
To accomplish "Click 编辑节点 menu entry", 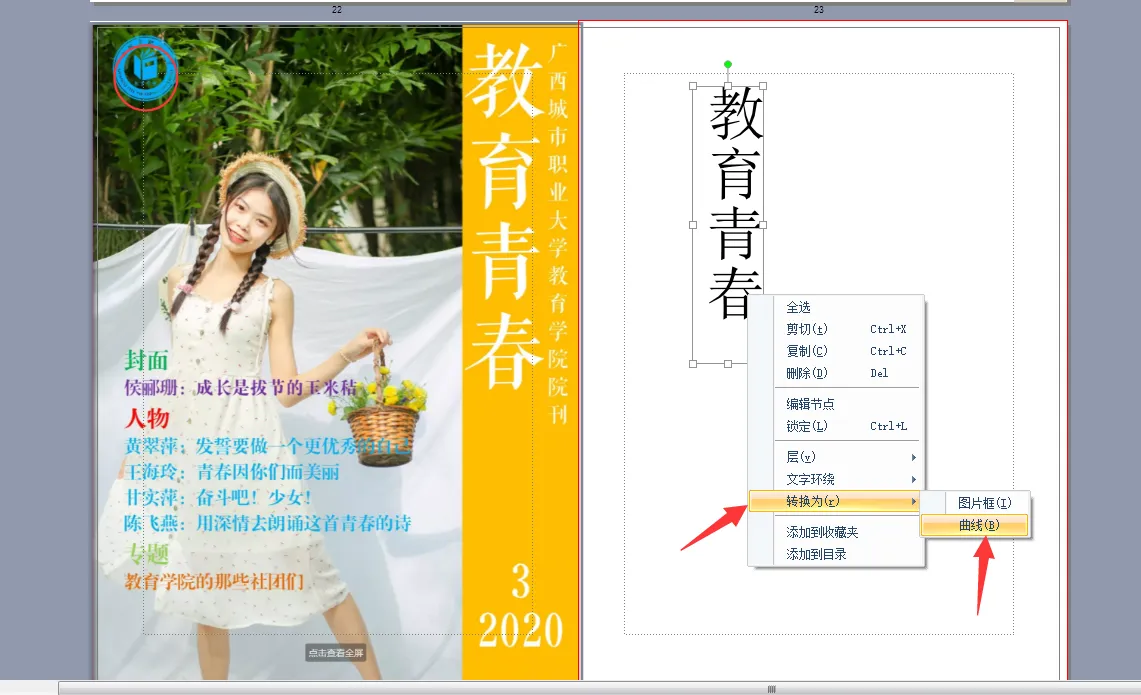I will point(836,404).
